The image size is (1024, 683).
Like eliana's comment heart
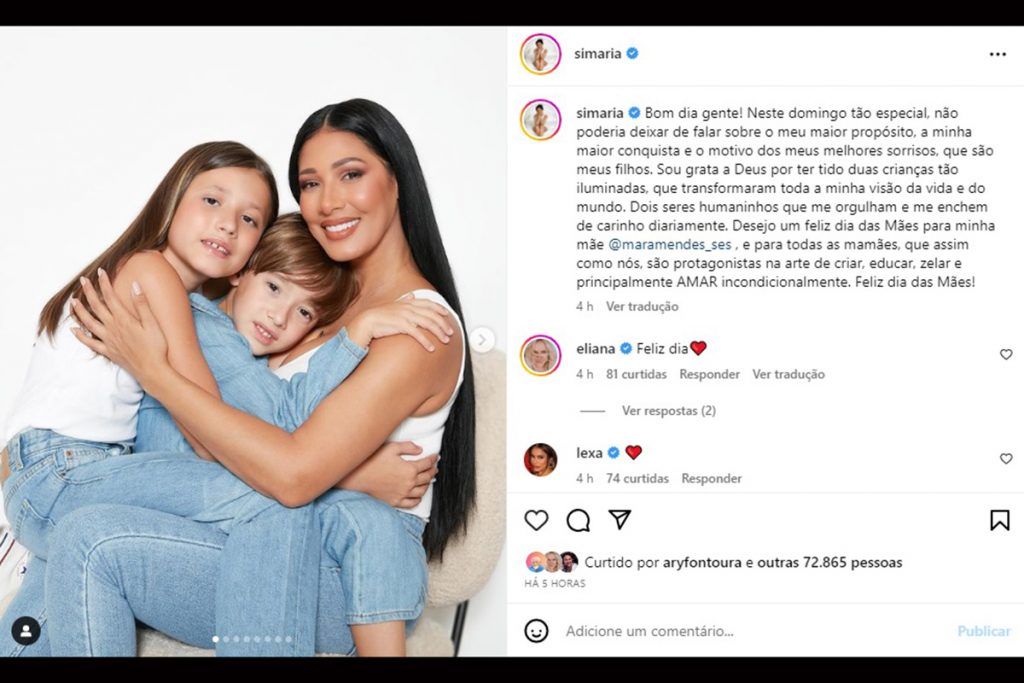point(1006,355)
